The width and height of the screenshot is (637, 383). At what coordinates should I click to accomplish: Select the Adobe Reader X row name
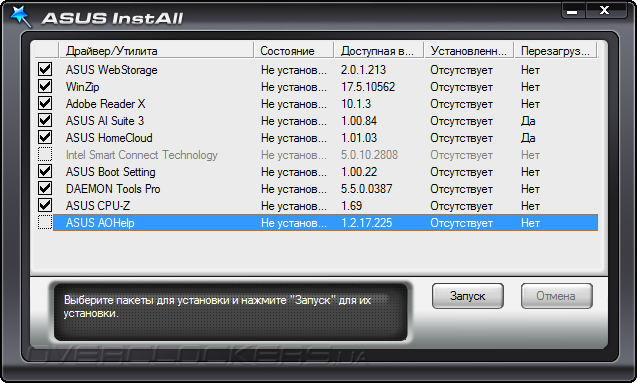point(105,104)
